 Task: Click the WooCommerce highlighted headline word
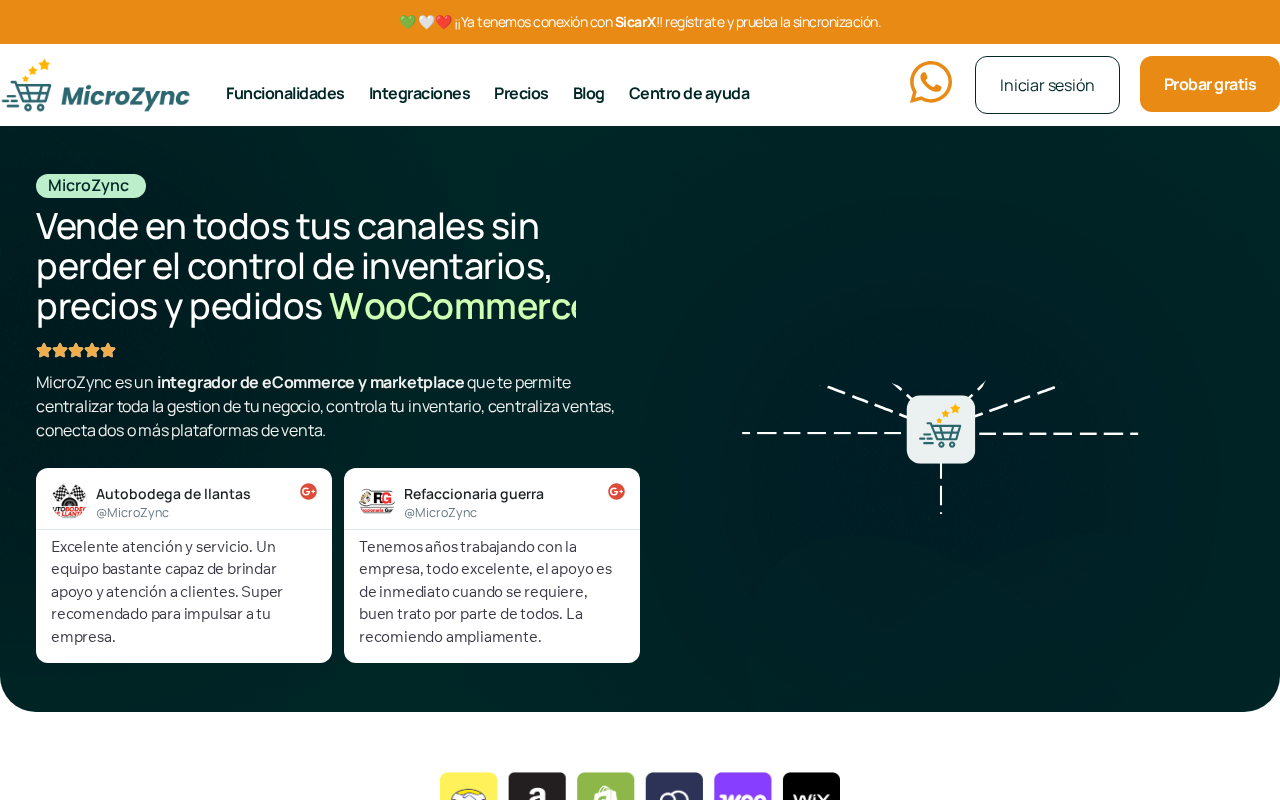453,306
